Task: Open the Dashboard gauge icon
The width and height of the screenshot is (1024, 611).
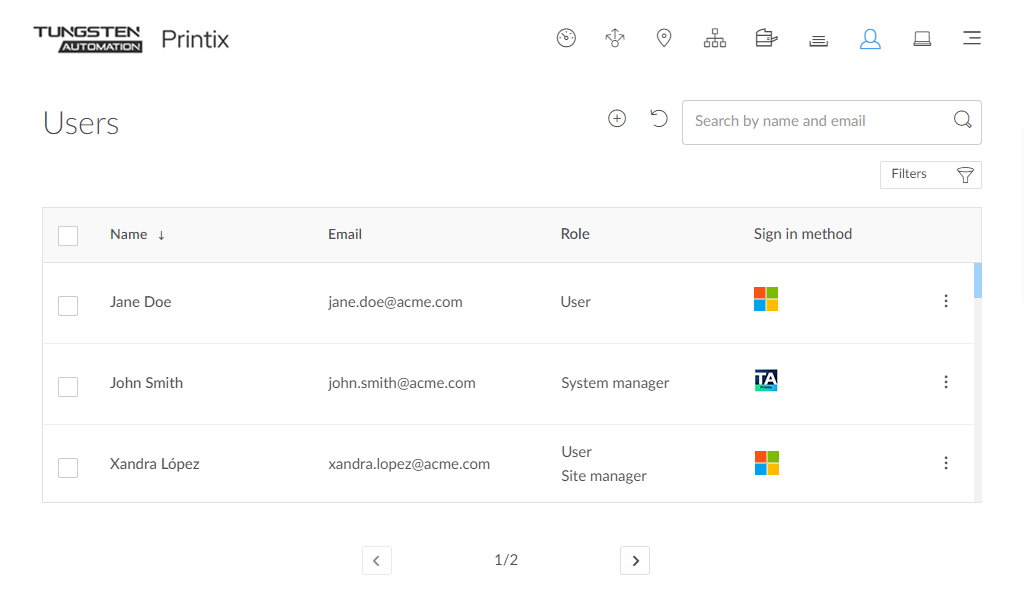Action: [x=566, y=39]
